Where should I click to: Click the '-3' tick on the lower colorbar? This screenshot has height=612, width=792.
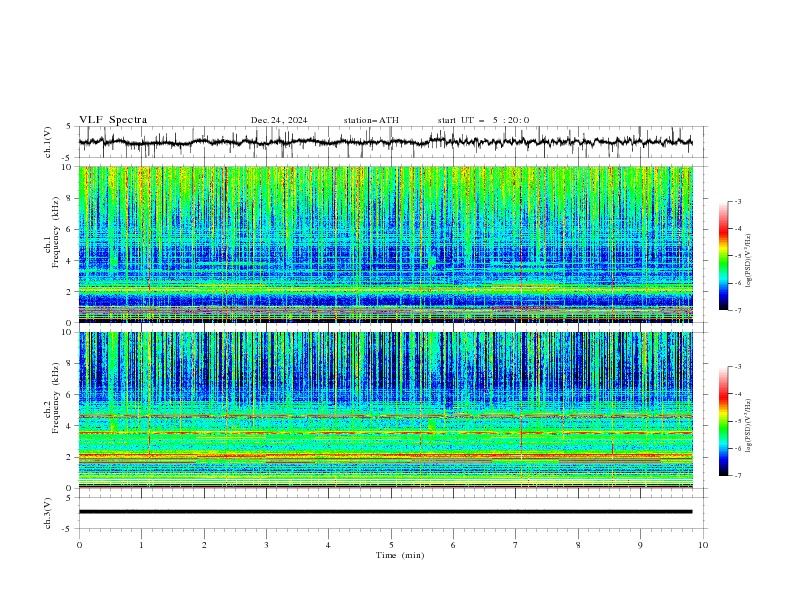click(x=738, y=367)
